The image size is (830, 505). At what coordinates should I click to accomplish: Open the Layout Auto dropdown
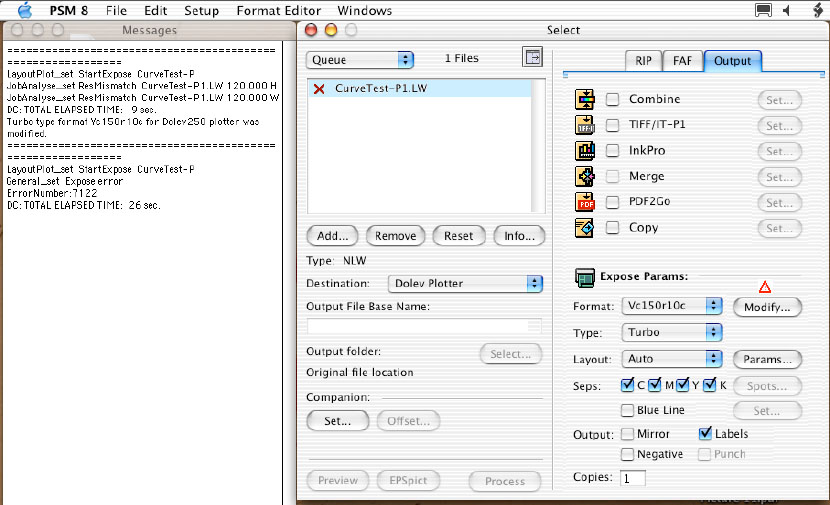click(672, 359)
